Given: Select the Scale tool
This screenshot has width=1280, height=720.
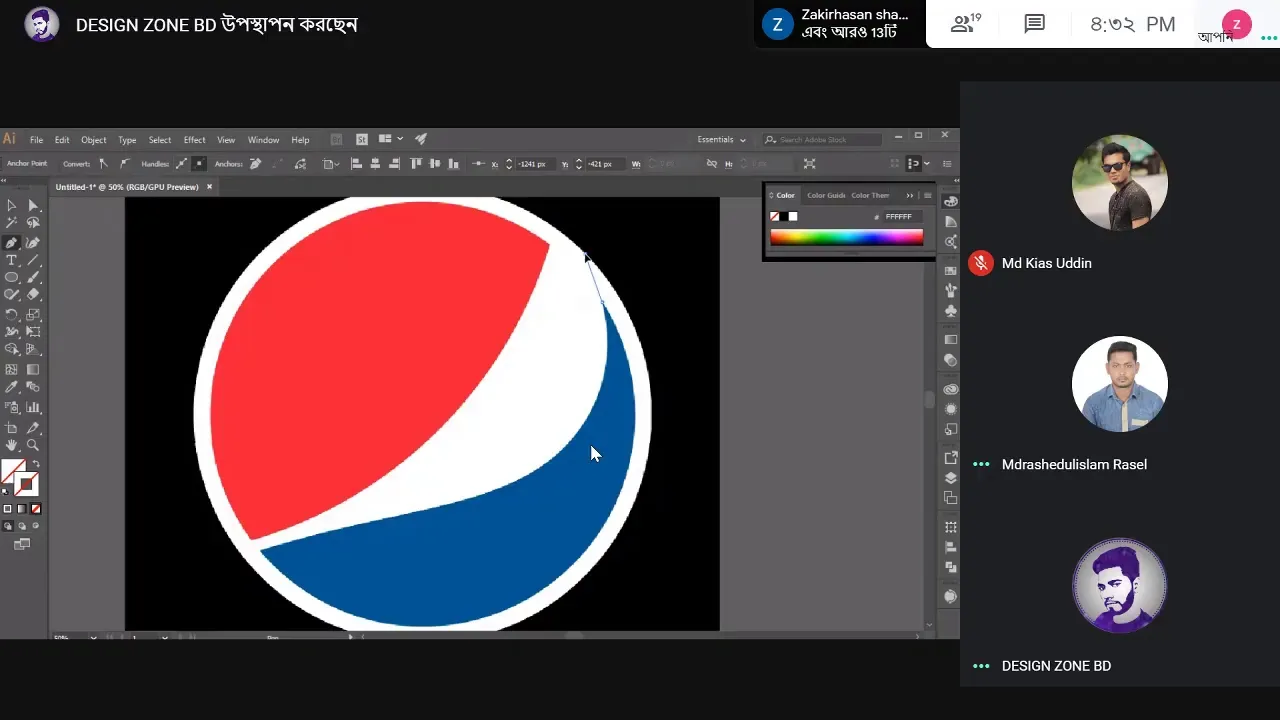Looking at the screenshot, I should tap(33, 314).
